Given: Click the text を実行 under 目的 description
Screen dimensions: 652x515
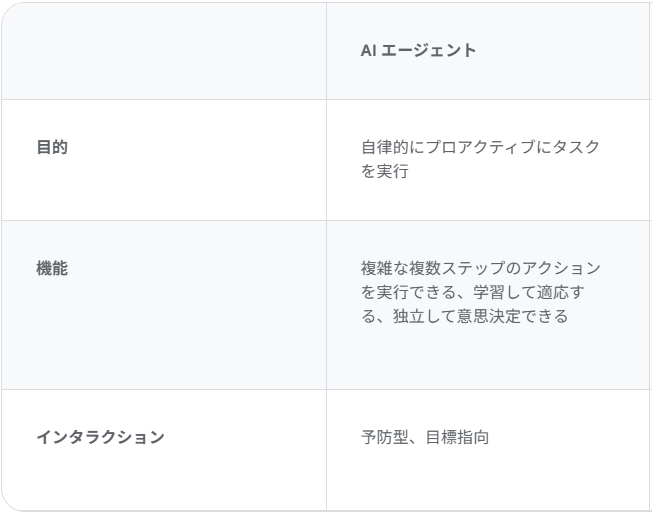Looking at the screenshot, I should 385,171.
